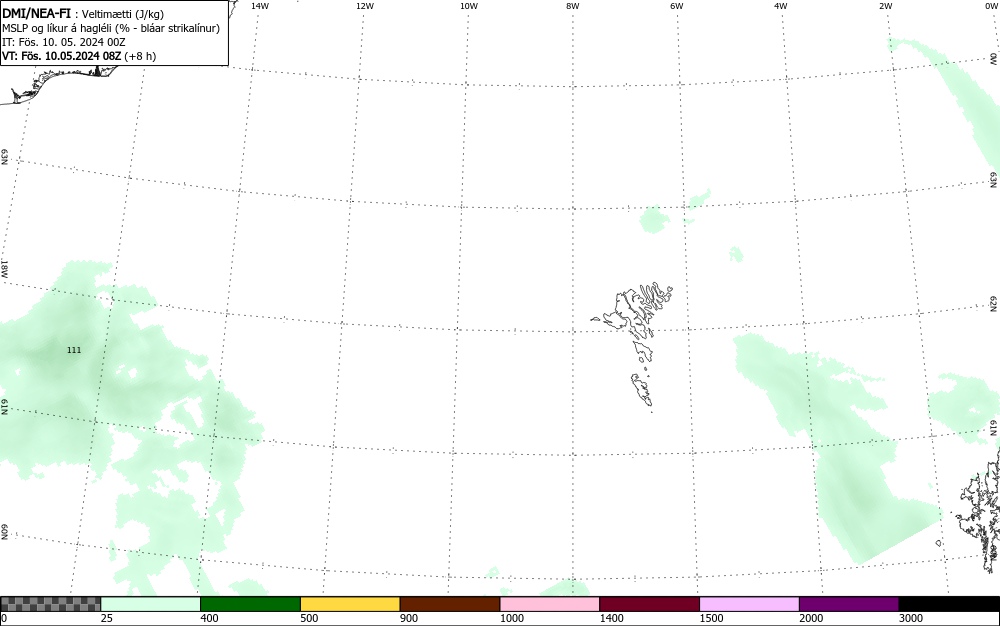Image resolution: width=1000 pixels, height=626 pixels.
Task: Select the dark green 400–500 legend swatch
Action: coord(250,604)
